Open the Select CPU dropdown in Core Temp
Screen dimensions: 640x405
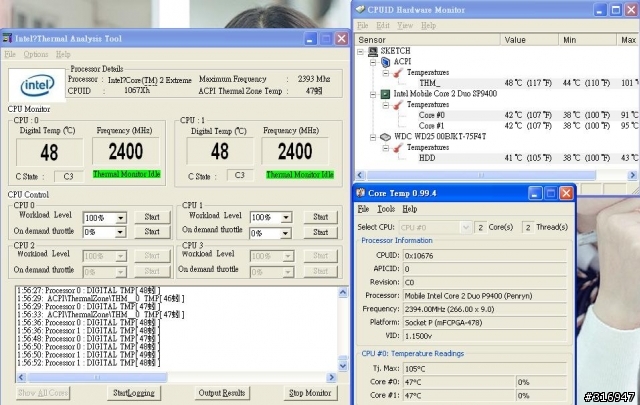click(x=465, y=227)
